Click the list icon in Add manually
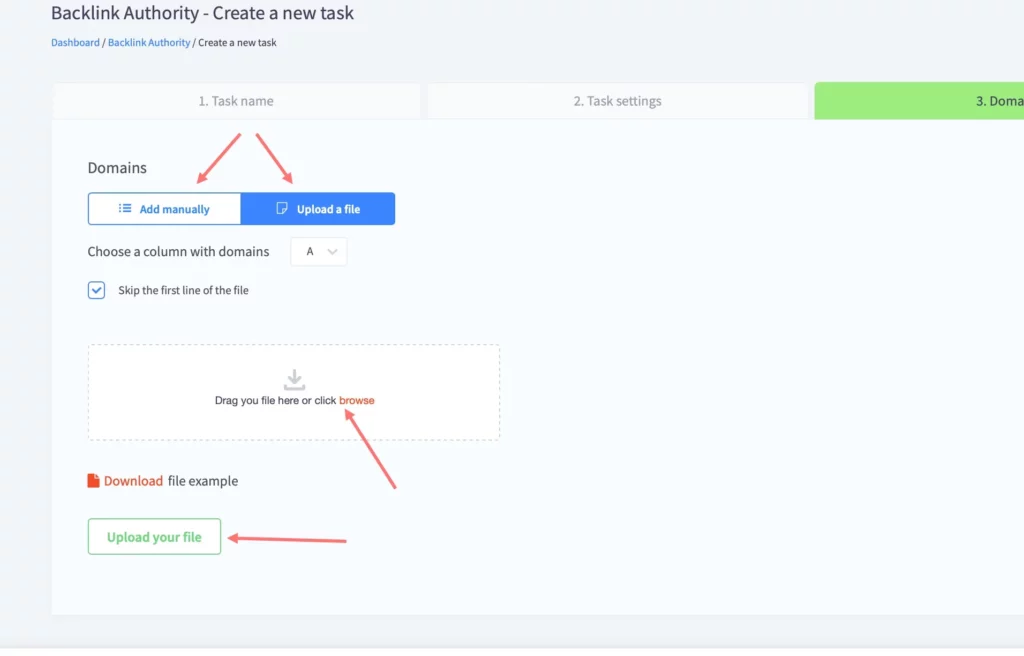Image resolution: width=1024 pixels, height=656 pixels. click(x=125, y=208)
